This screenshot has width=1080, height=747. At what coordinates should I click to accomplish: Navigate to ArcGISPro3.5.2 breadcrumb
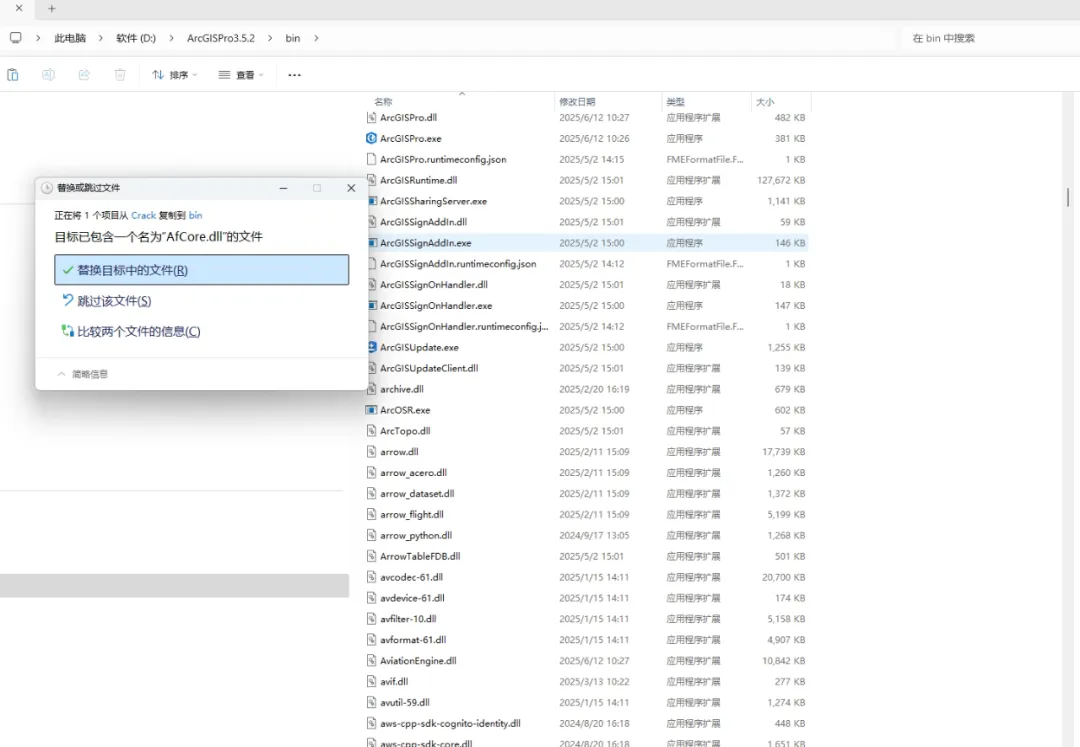point(220,38)
